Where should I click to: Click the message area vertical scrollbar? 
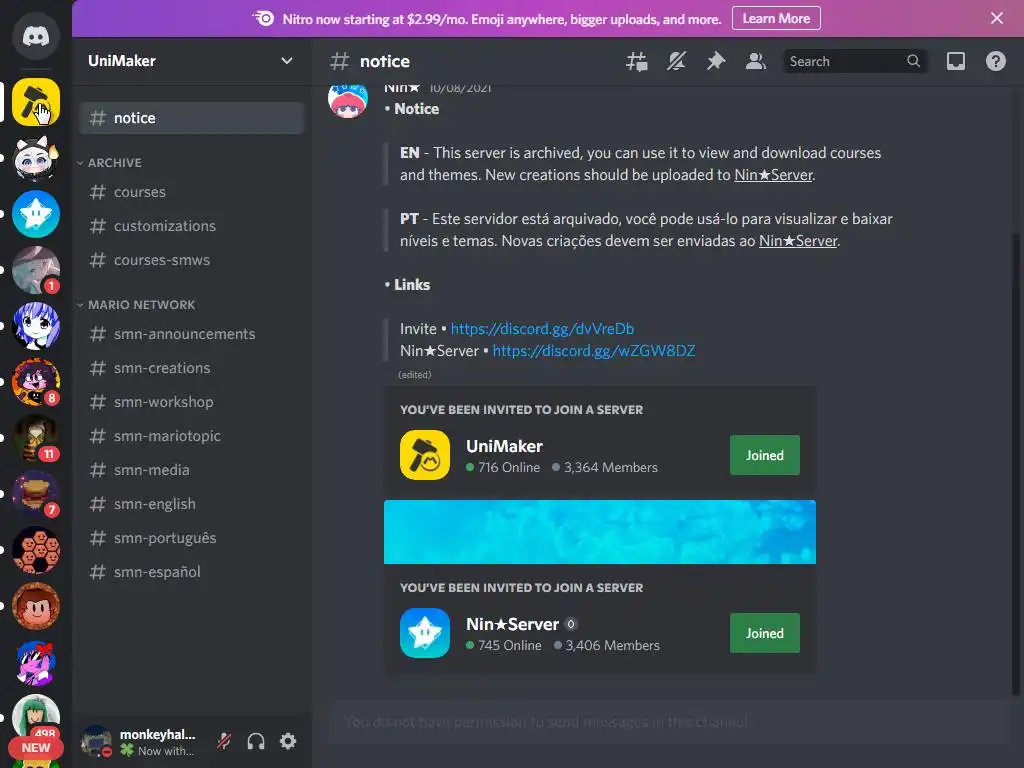click(1016, 464)
